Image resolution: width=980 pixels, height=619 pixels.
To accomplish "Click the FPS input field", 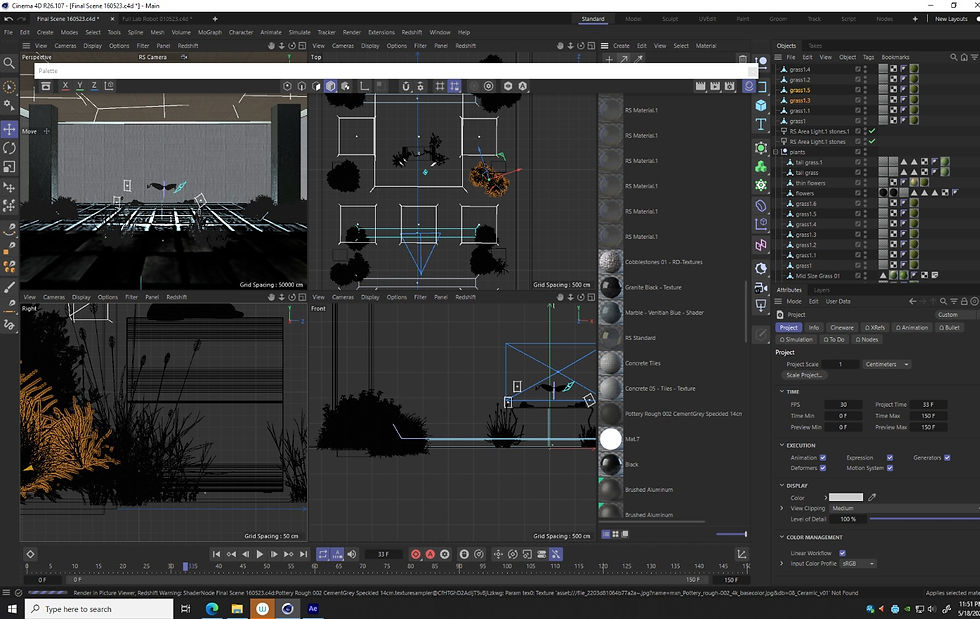I will tap(843, 405).
